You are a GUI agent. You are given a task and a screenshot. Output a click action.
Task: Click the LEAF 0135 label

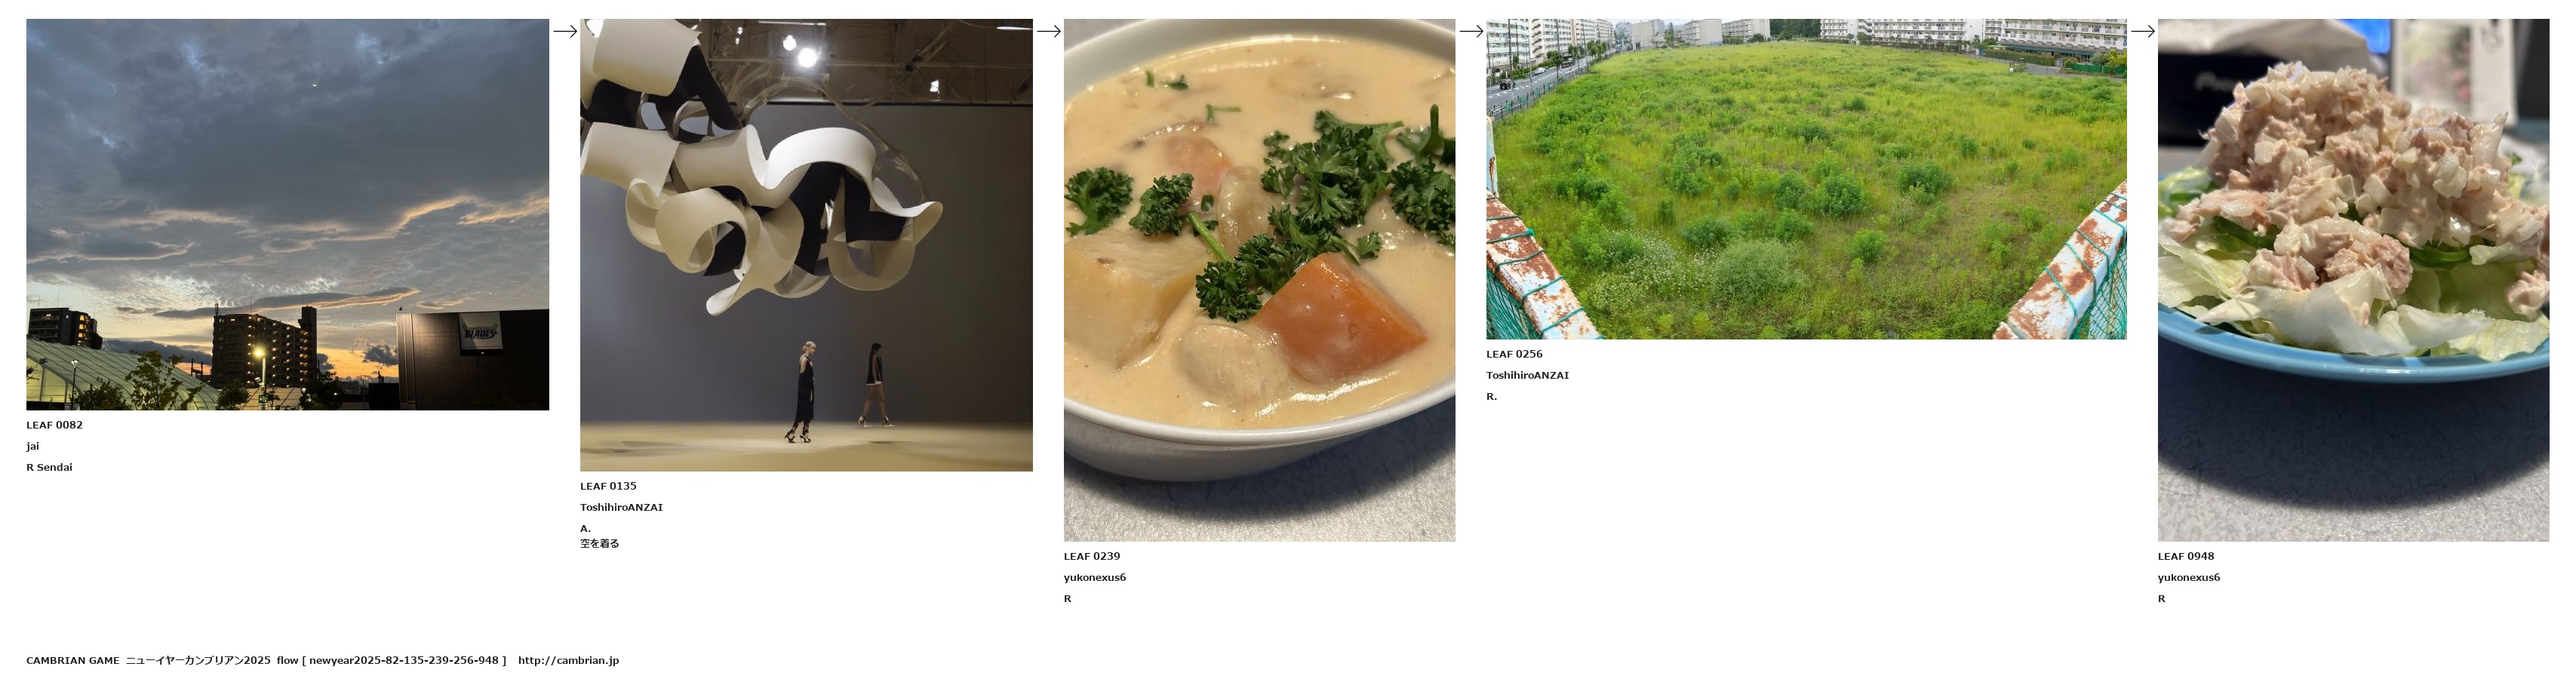pos(608,486)
